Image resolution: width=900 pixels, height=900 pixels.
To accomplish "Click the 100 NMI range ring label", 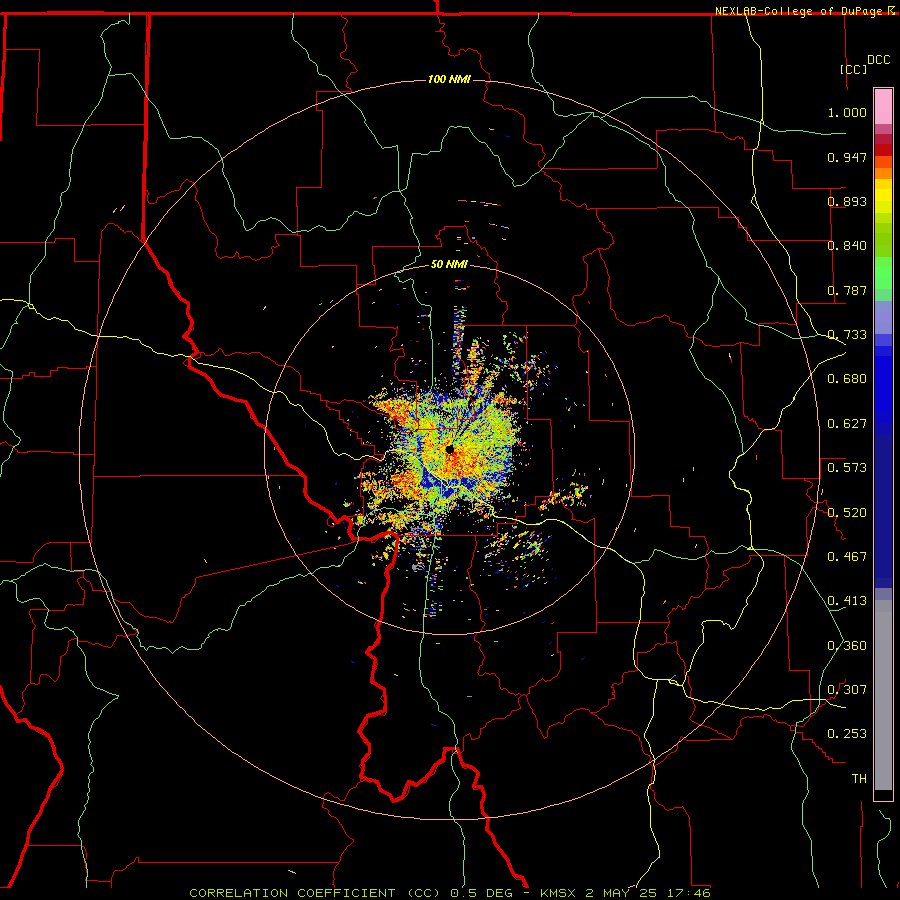I will [449, 79].
